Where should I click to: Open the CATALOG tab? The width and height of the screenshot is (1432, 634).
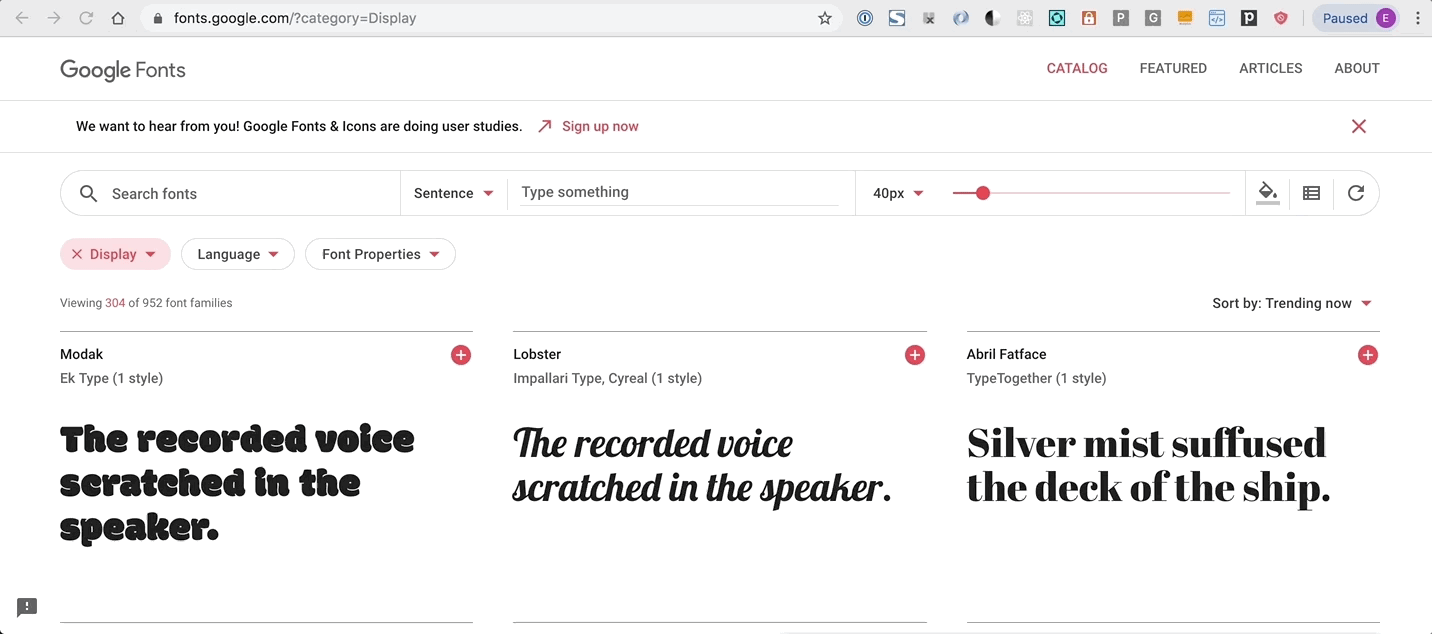[x=1077, y=68]
